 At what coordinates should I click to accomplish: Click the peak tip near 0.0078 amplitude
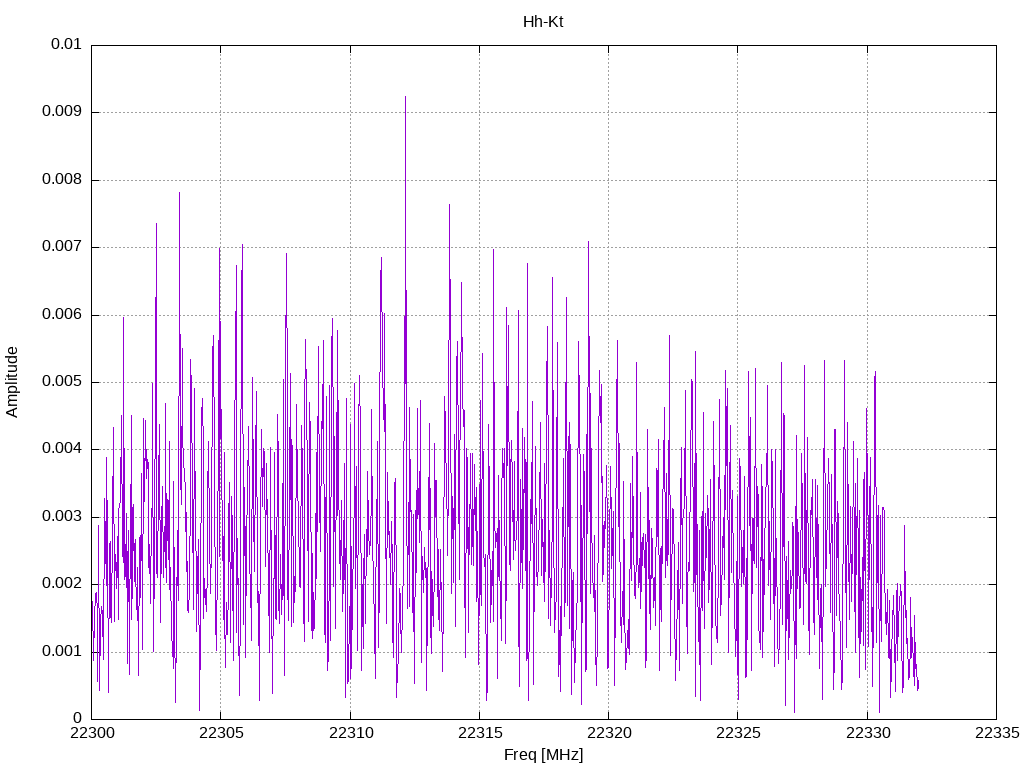(x=179, y=193)
